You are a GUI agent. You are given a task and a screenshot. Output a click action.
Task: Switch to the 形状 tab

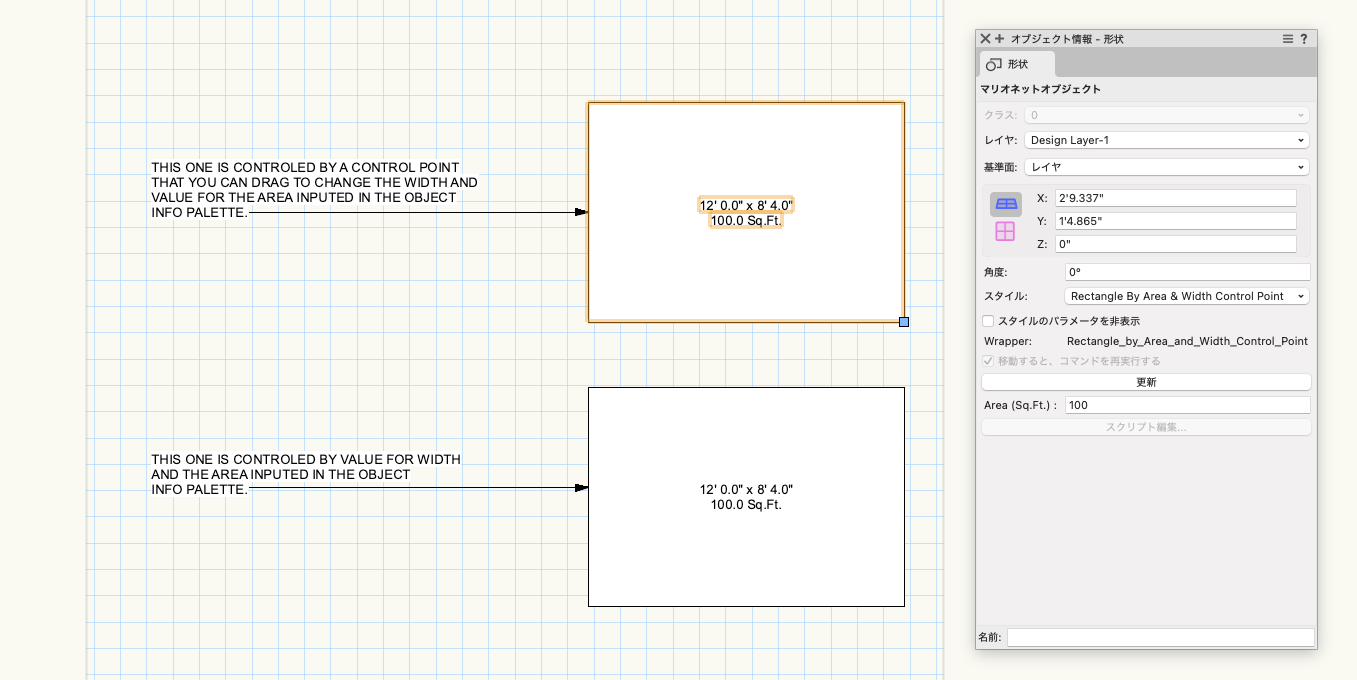point(1008,64)
